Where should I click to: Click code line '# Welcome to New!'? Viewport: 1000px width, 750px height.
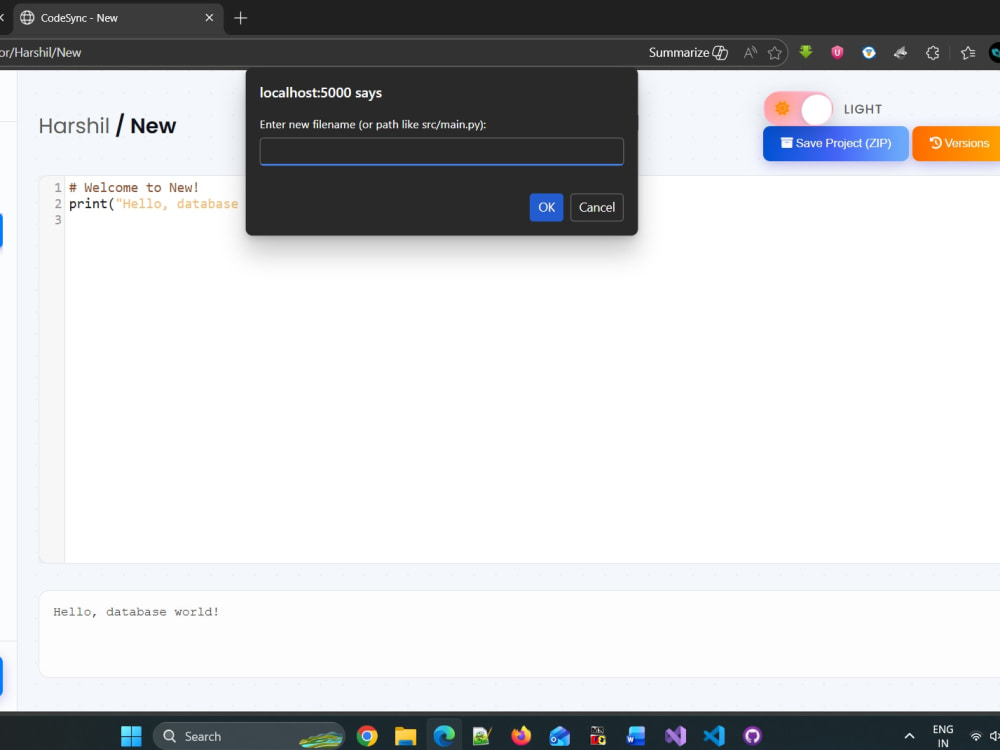(134, 188)
